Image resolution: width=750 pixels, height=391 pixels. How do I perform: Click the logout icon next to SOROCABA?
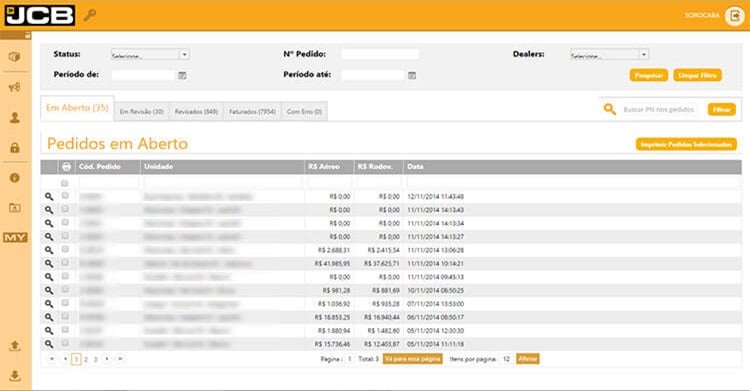[734, 16]
